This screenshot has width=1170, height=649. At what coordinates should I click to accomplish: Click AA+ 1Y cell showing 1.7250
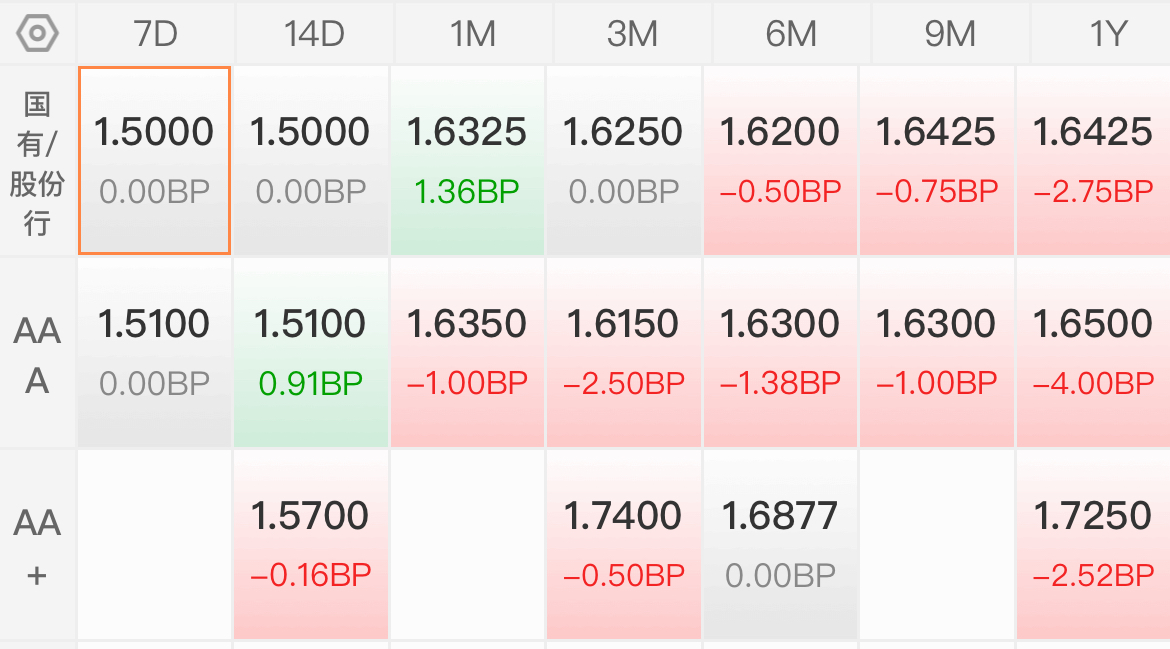[x=1093, y=545]
